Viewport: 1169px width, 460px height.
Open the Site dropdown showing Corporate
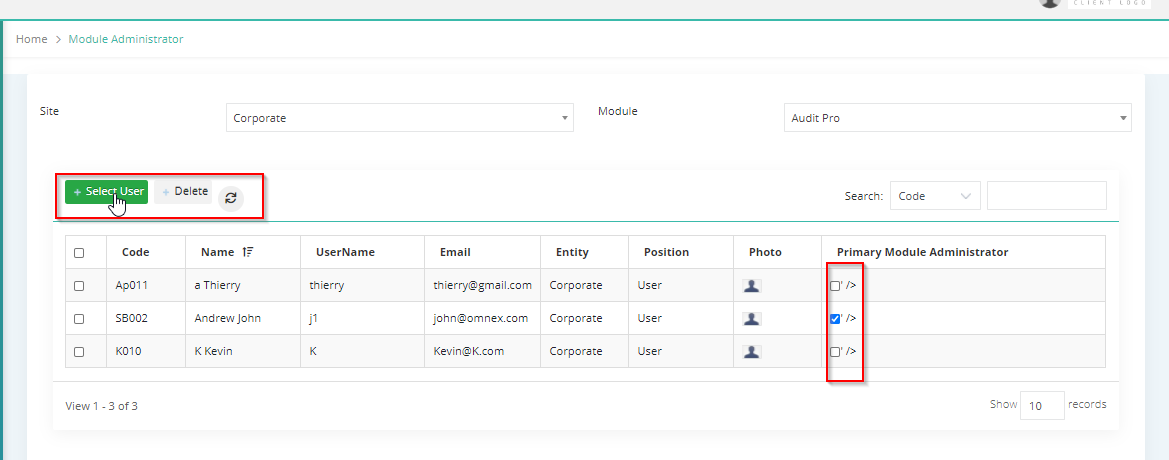[x=400, y=118]
